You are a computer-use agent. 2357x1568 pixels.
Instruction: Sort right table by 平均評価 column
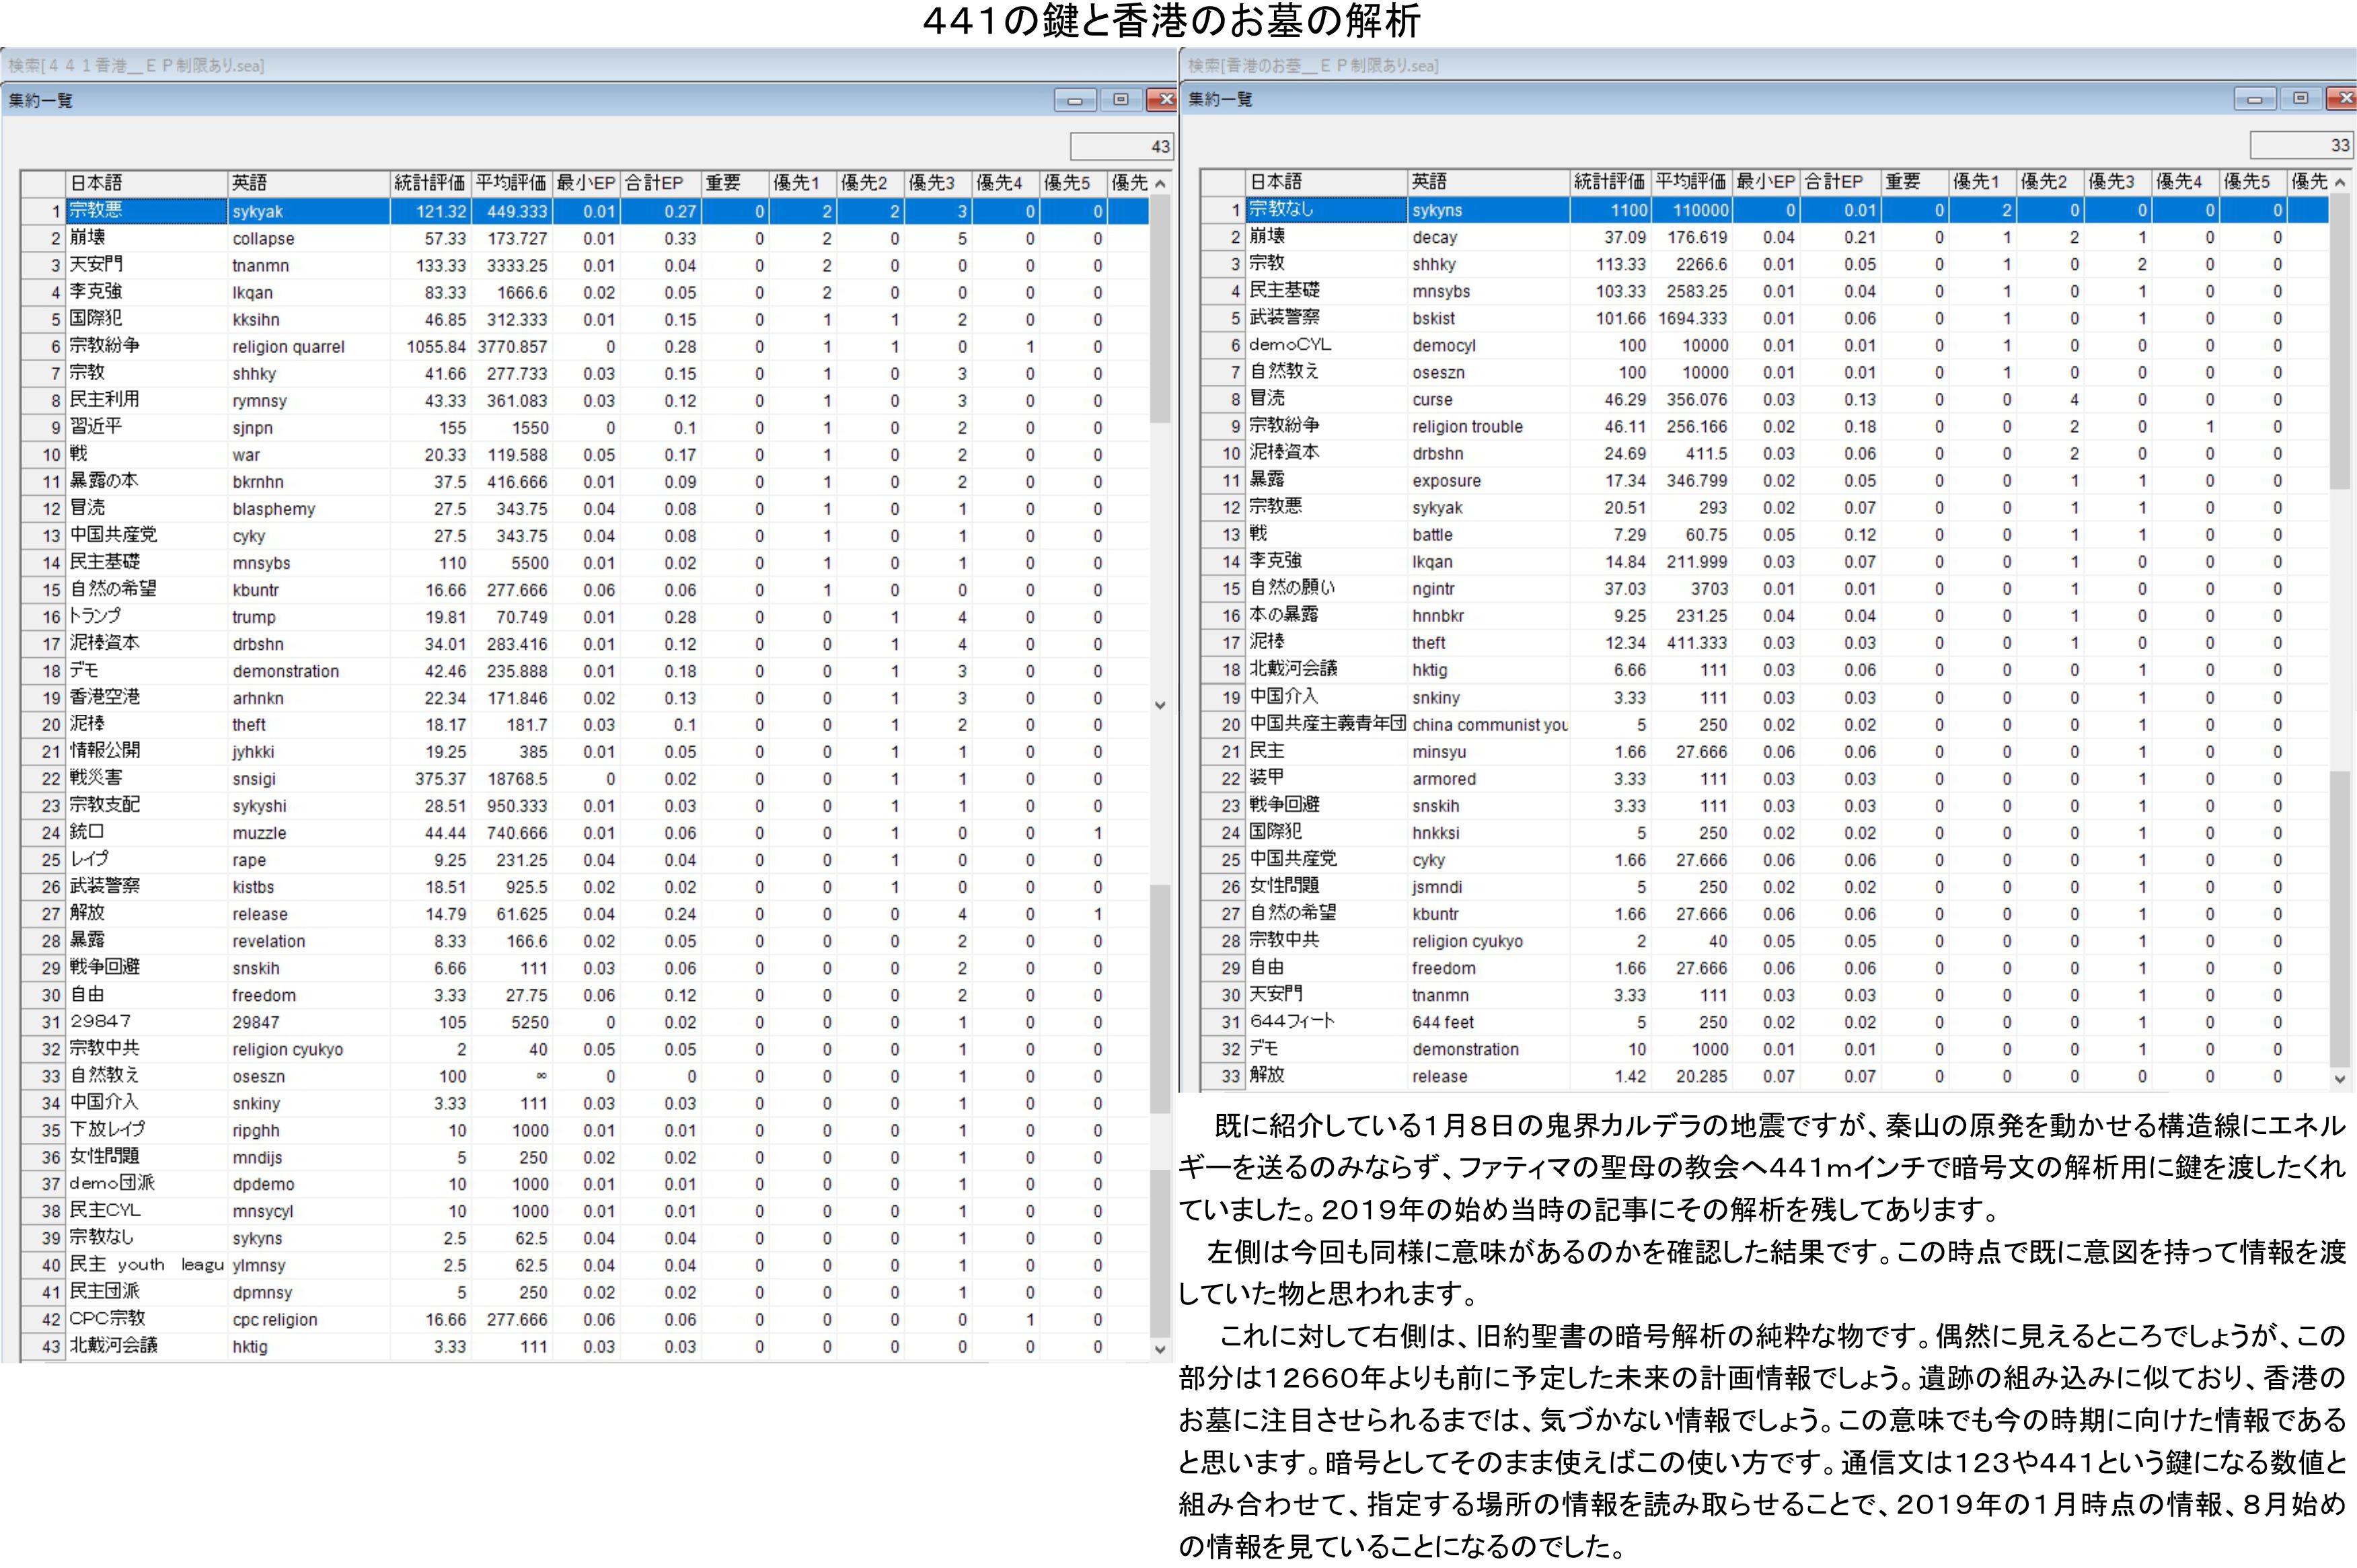coord(1690,182)
